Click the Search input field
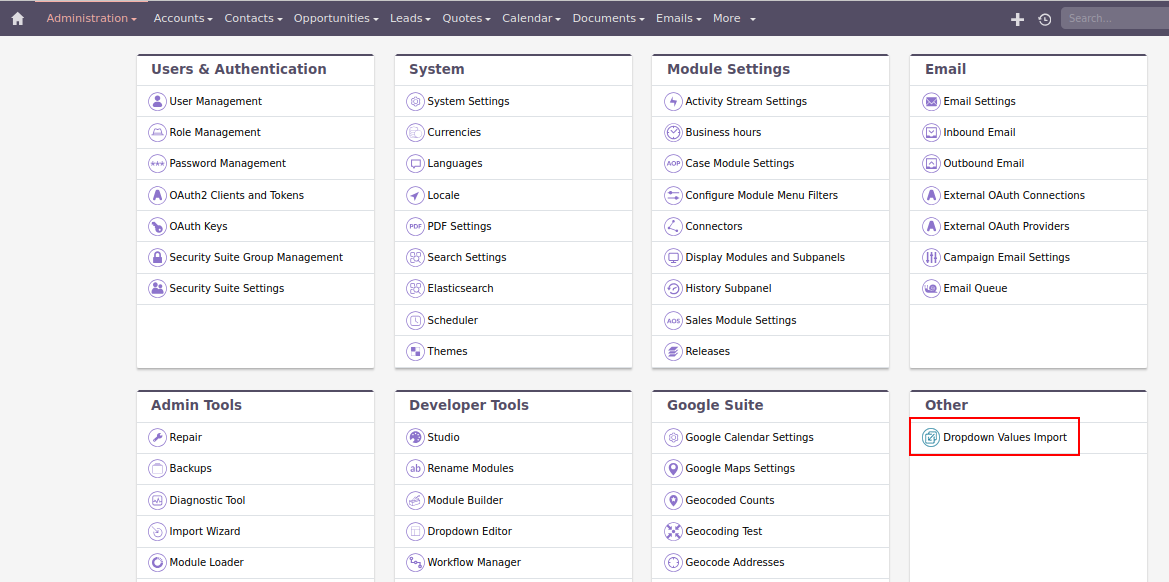 (x=1113, y=18)
